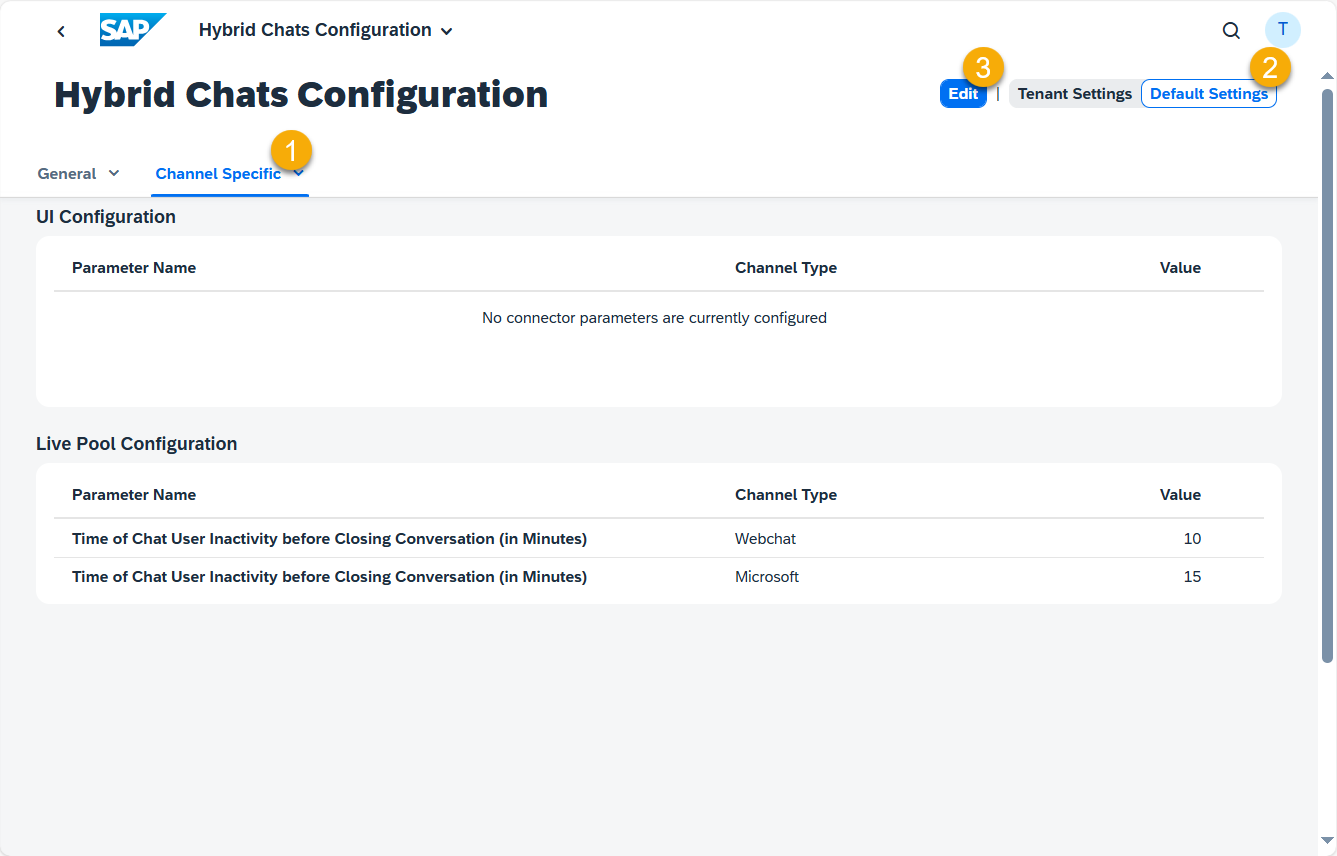The width and height of the screenshot is (1337, 856).
Task: Select the Microsoft row parameter name
Action: click(x=329, y=577)
